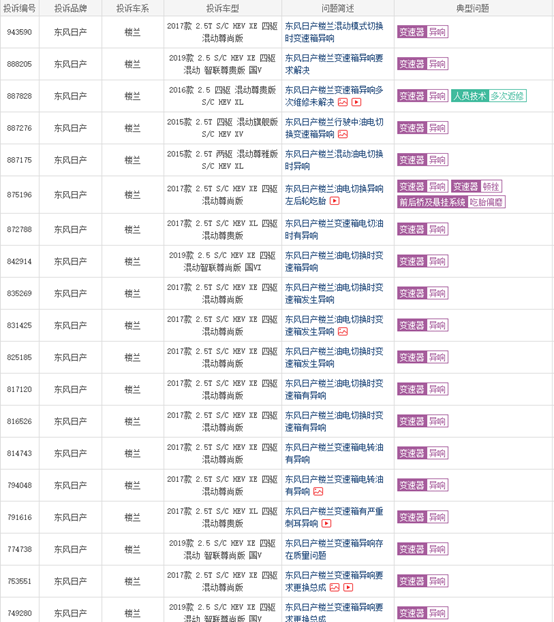Open complaint 774738 description link
The height and width of the screenshot is (622, 554).
(x=334, y=549)
